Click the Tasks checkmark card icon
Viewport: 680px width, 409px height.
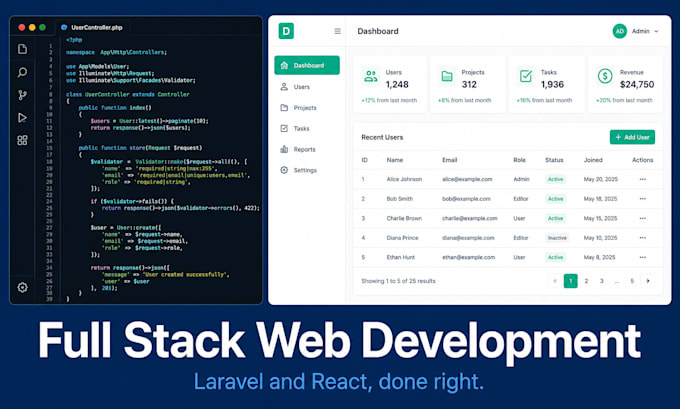[x=526, y=76]
